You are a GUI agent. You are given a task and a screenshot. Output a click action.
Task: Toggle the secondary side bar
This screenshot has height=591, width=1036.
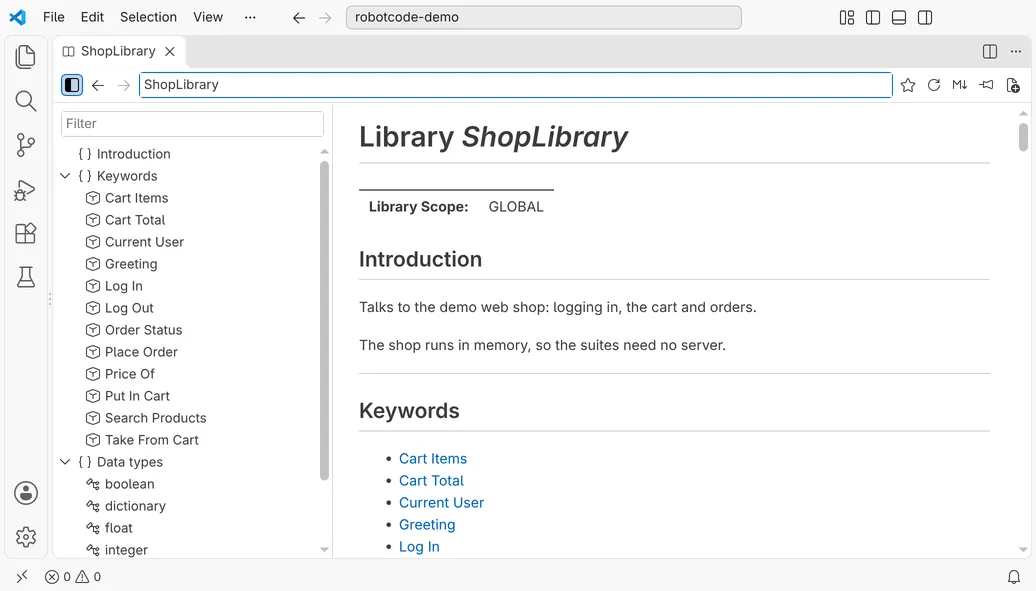(x=925, y=18)
